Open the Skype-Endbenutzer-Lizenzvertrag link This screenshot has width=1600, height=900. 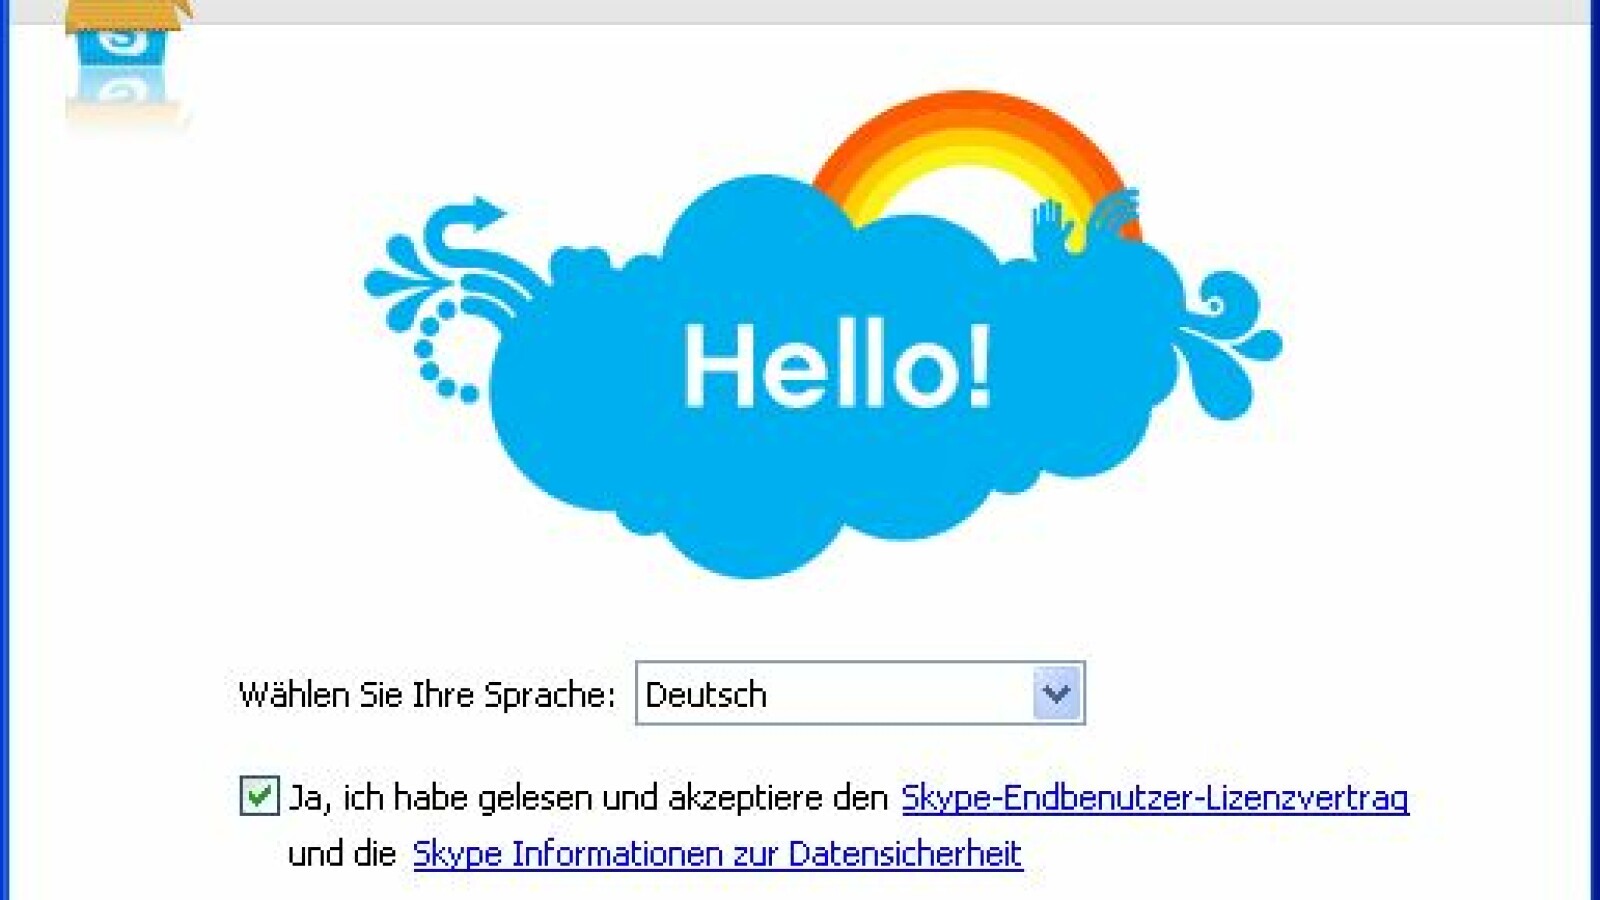1155,798
